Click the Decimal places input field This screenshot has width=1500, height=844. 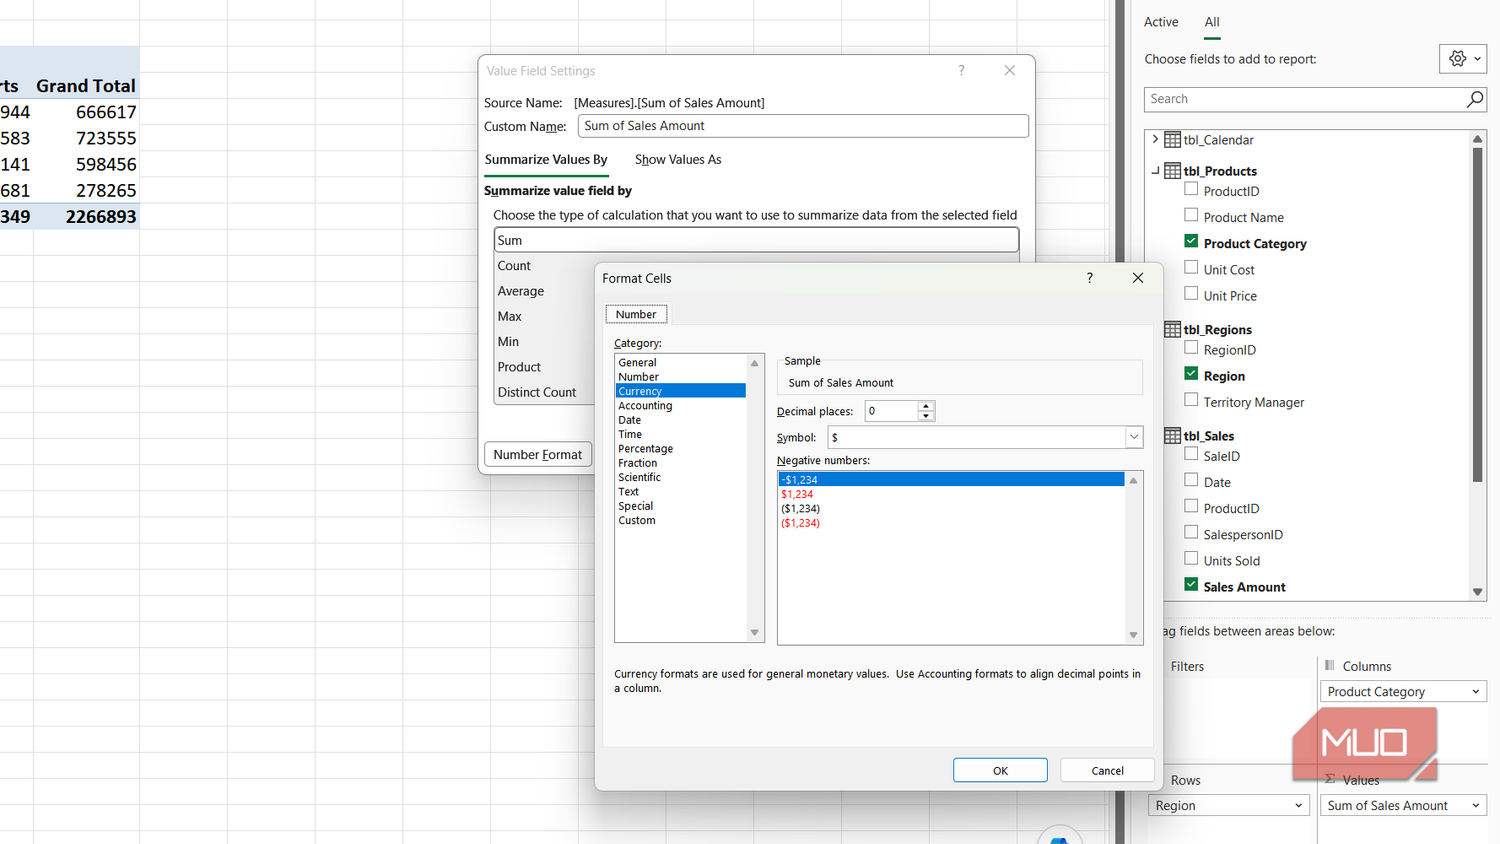point(891,411)
